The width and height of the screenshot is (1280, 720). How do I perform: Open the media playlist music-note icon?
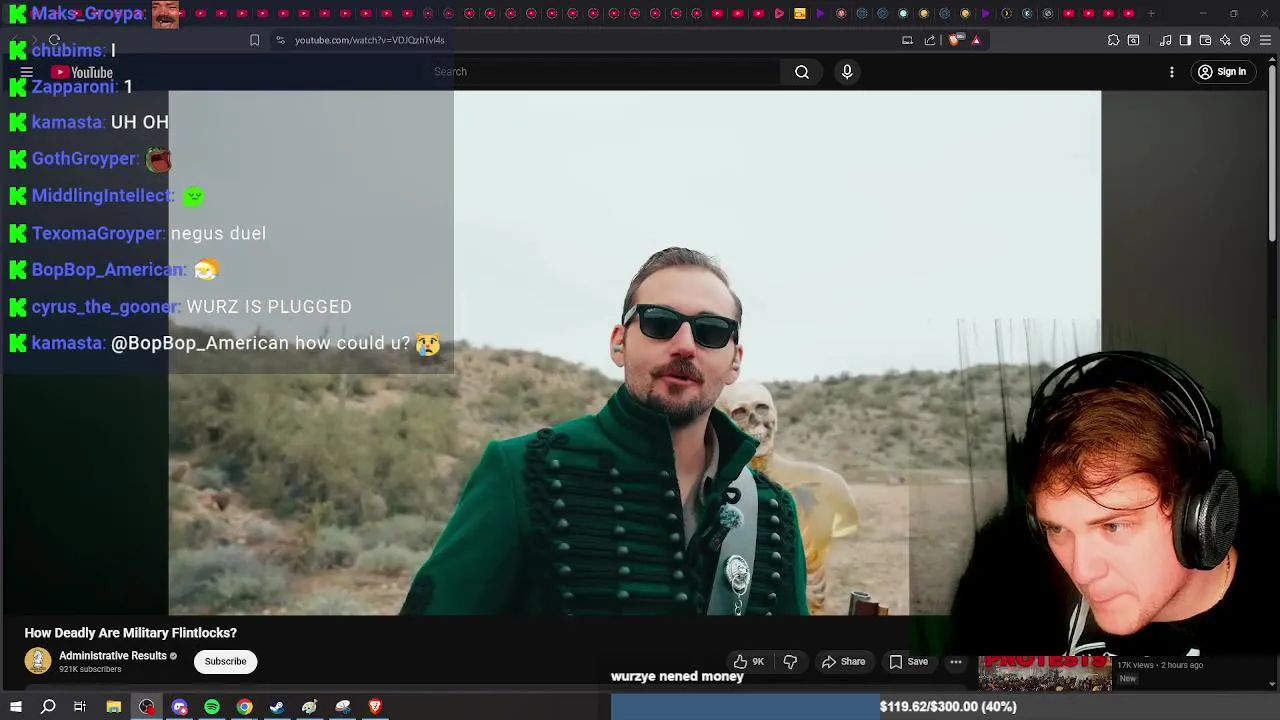point(1165,40)
